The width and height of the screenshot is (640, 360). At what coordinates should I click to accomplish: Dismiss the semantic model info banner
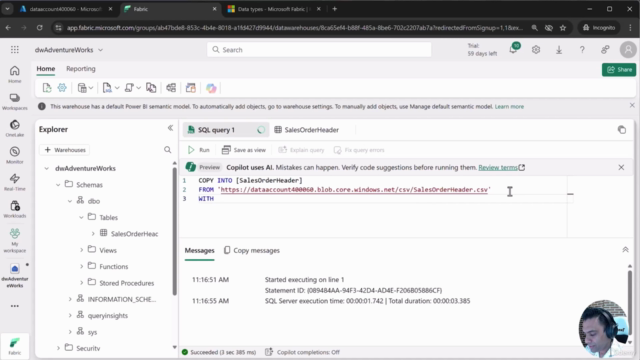tap(632, 105)
